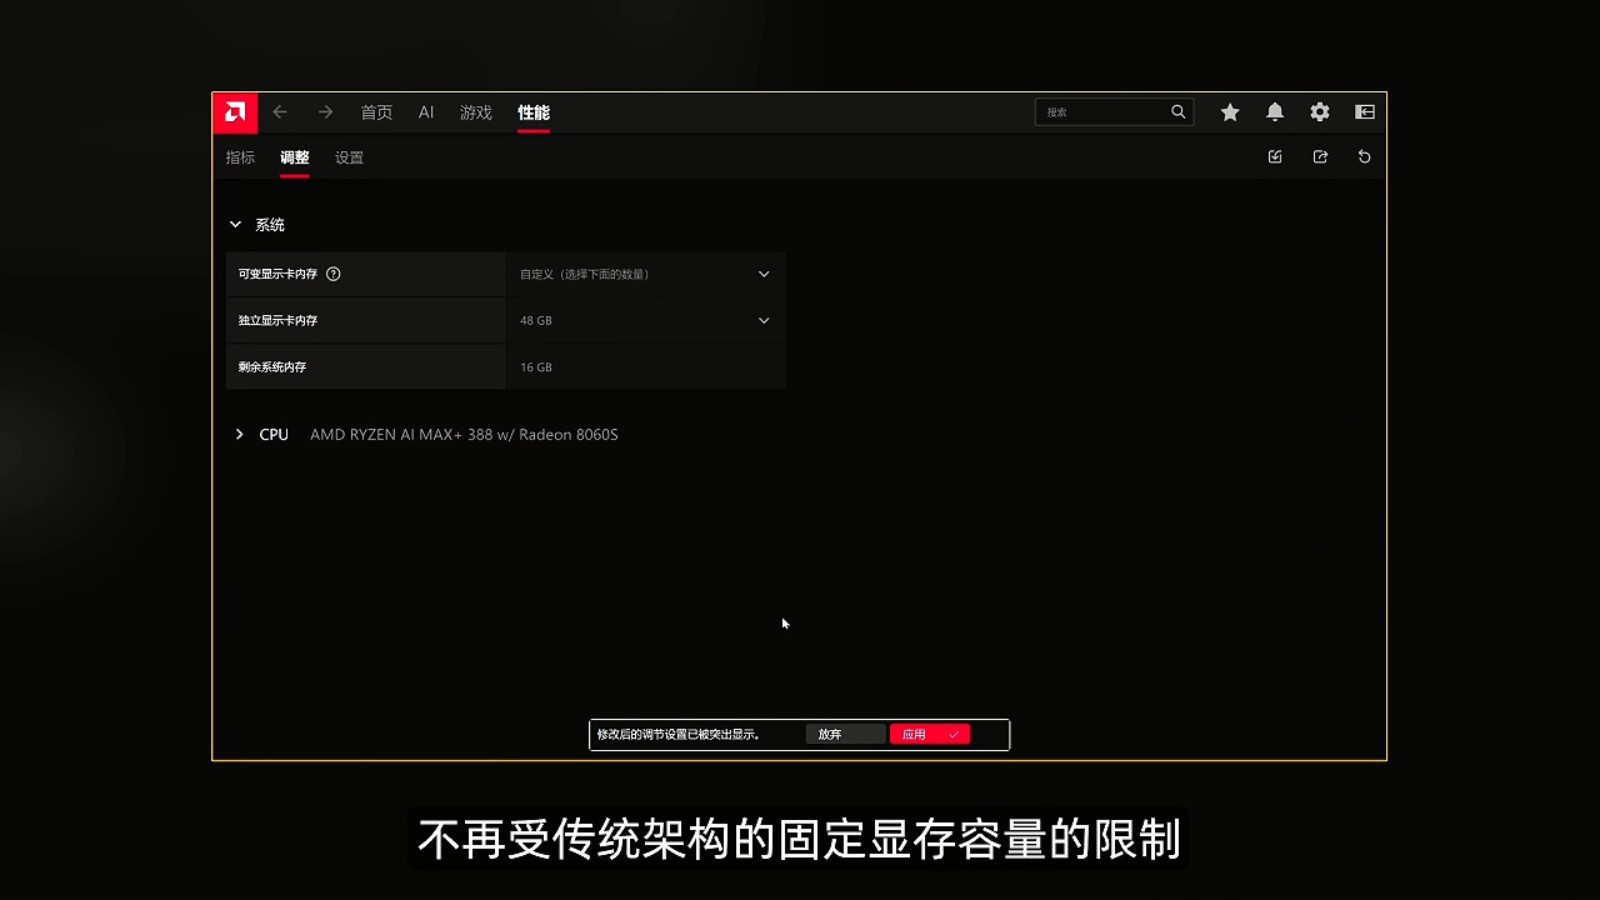The image size is (1600, 900).
Task: Click the reset arrow icon in sub-toolbar
Action: [1364, 157]
